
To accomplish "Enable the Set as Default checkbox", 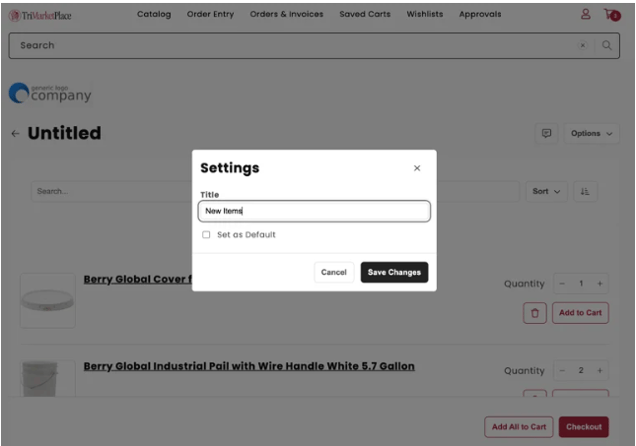I will 206,235.
